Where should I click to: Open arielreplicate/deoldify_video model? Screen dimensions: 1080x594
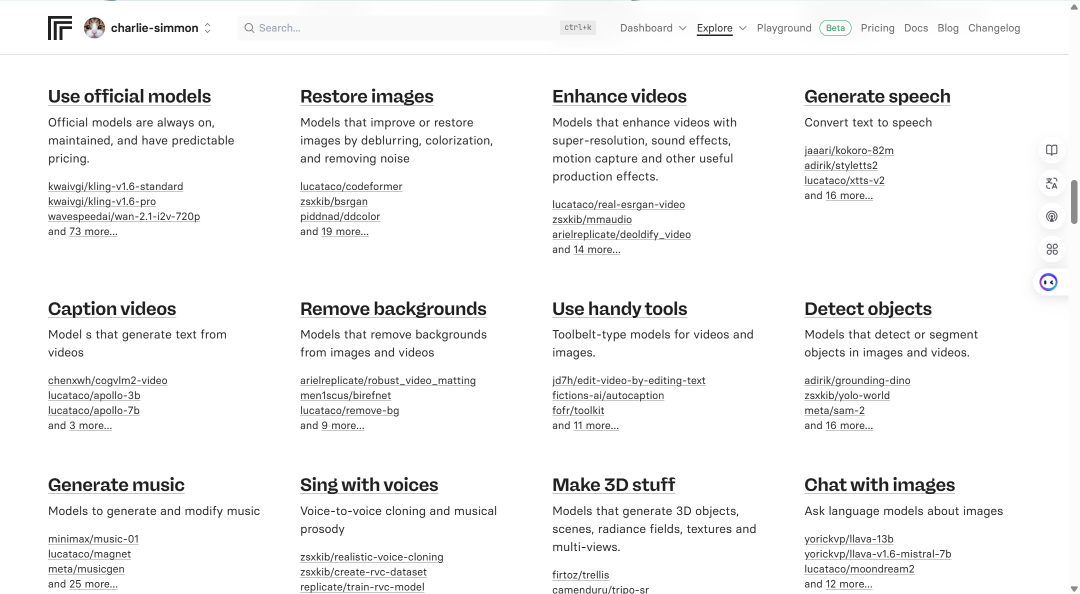(621, 234)
